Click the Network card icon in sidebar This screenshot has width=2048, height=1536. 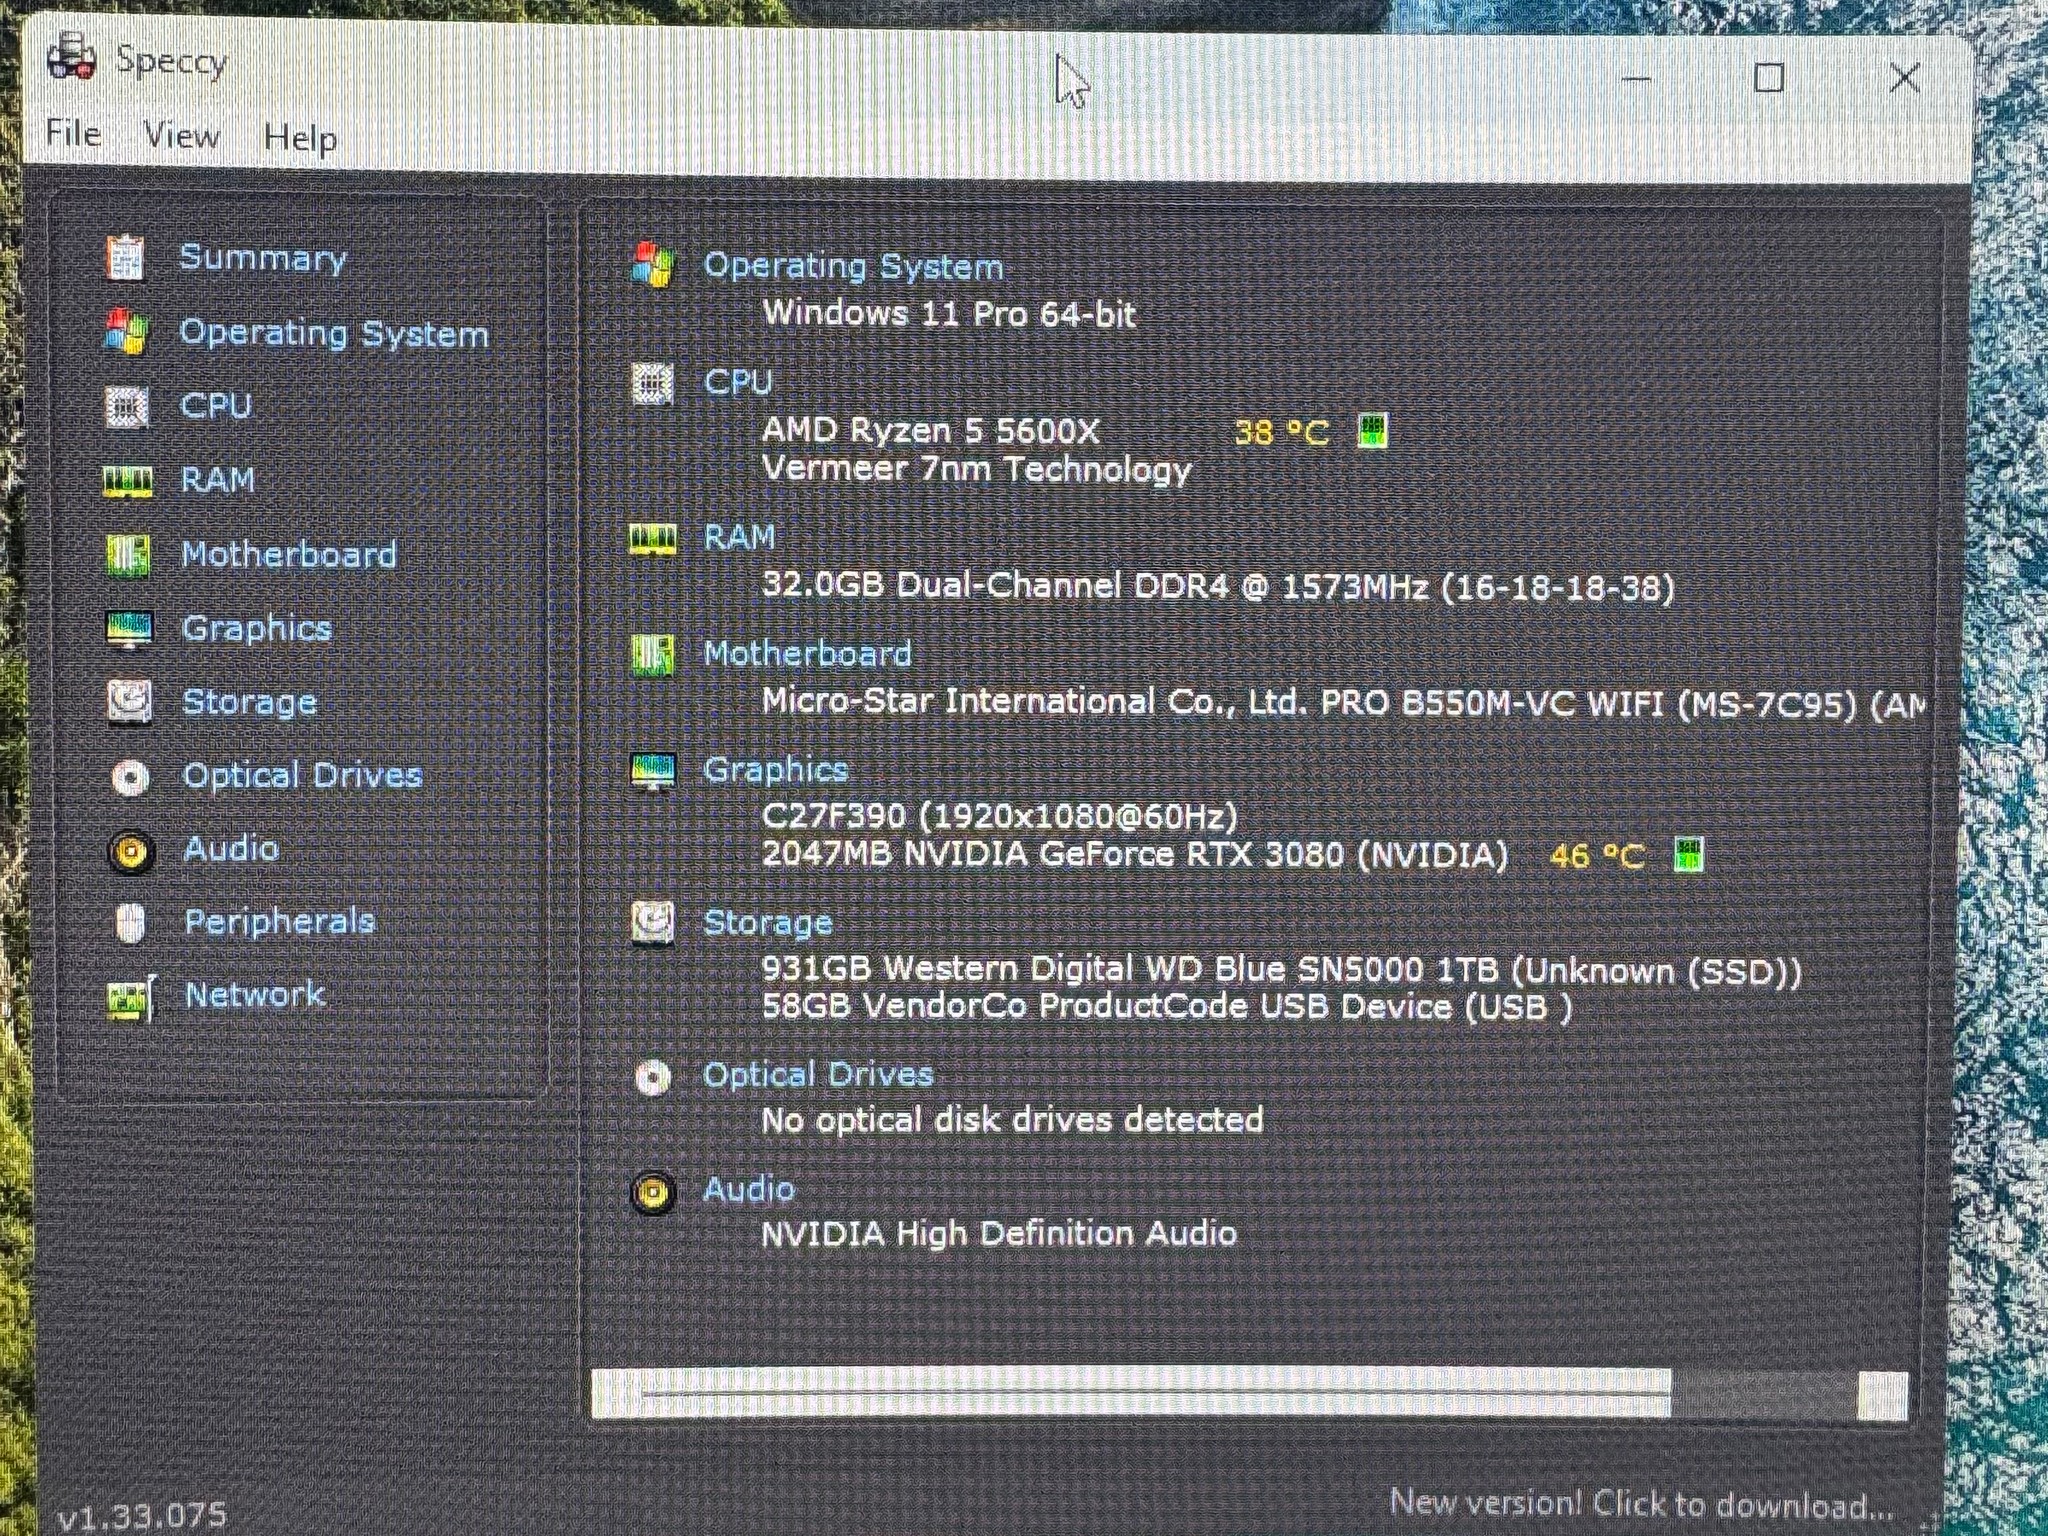tap(131, 997)
